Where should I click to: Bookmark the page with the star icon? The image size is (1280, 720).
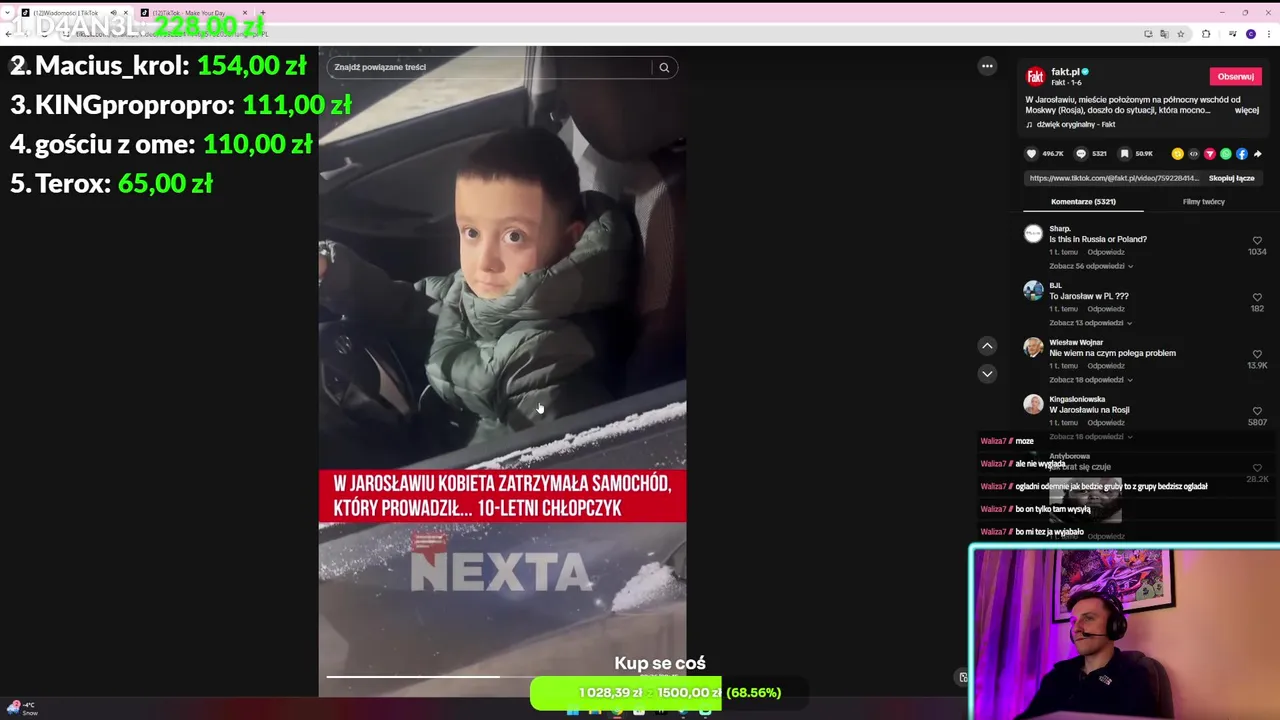click(x=1181, y=34)
